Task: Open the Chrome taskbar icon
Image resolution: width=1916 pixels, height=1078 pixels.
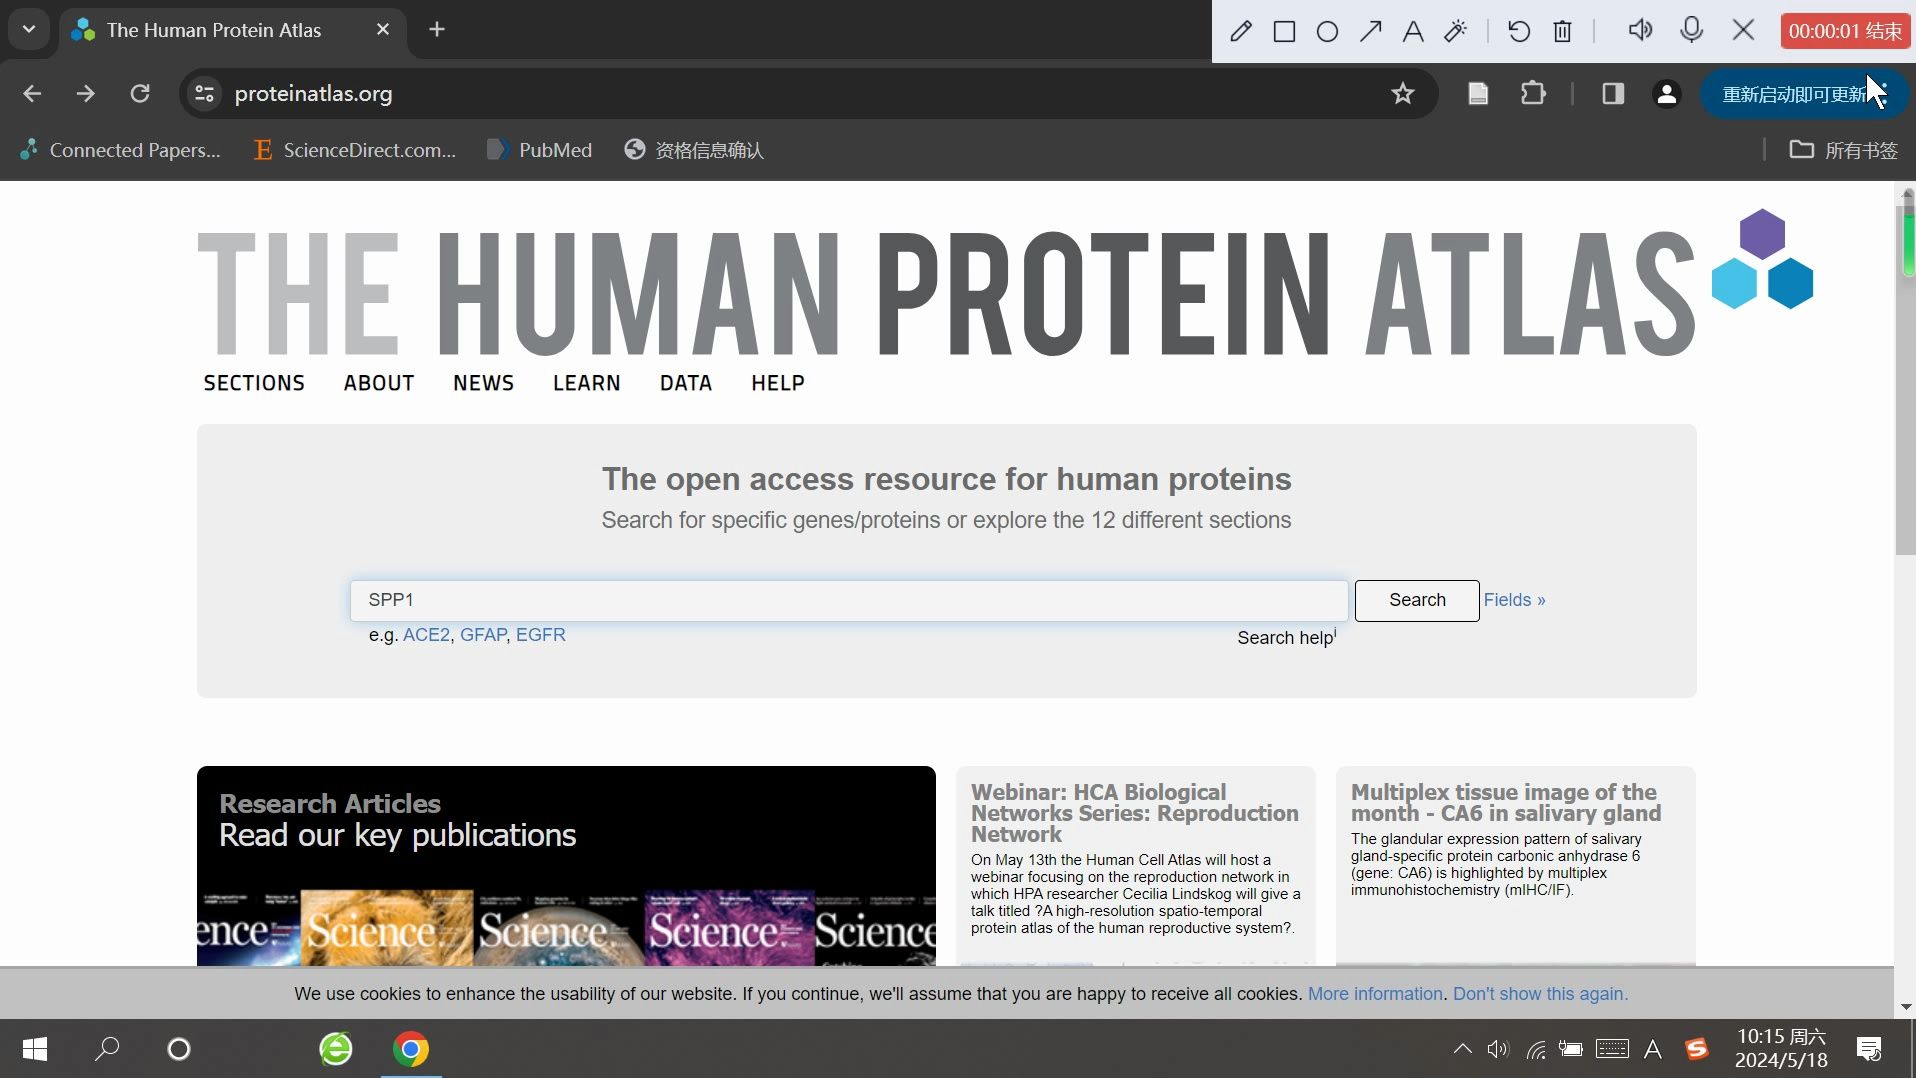Action: tap(410, 1049)
